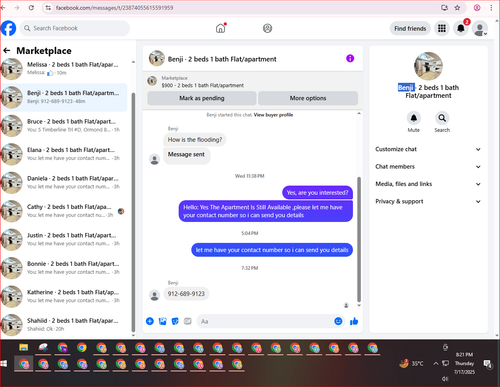Open the Facebook logo home link
Viewport: 500px width, 387px height.
coord(8,28)
